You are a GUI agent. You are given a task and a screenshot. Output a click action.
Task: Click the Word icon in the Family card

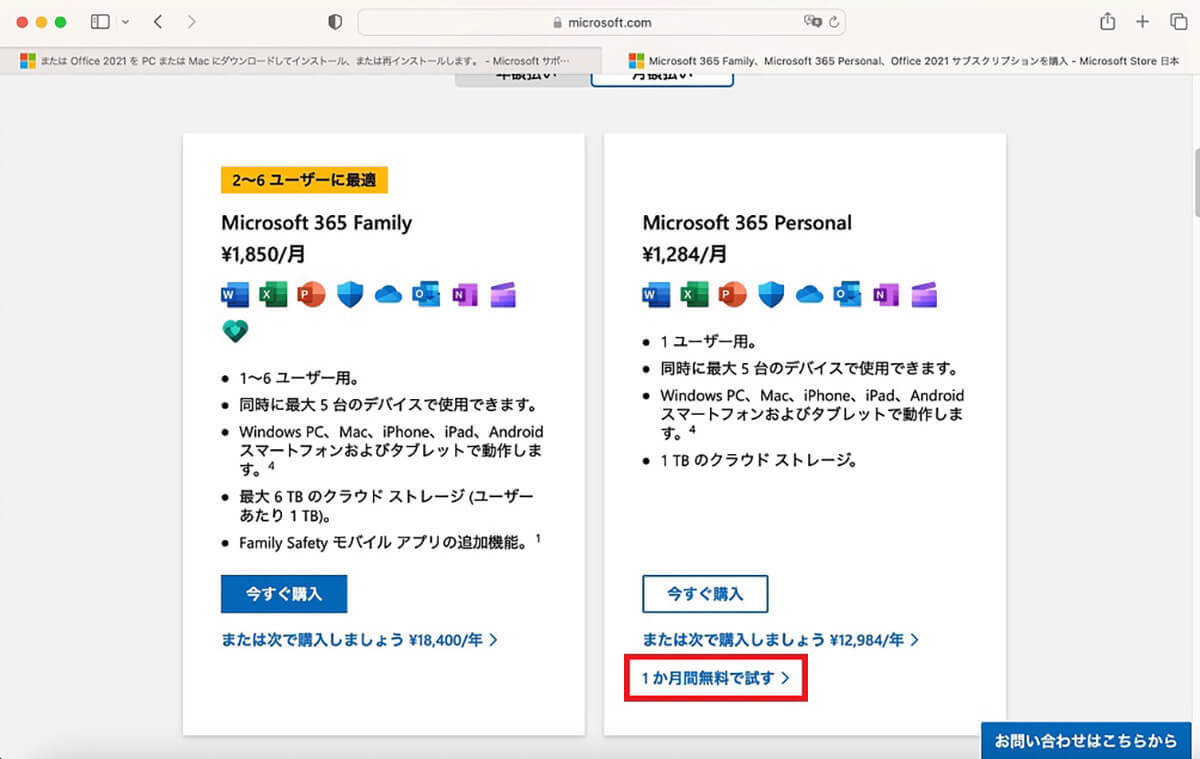pyautogui.click(x=235, y=294)
